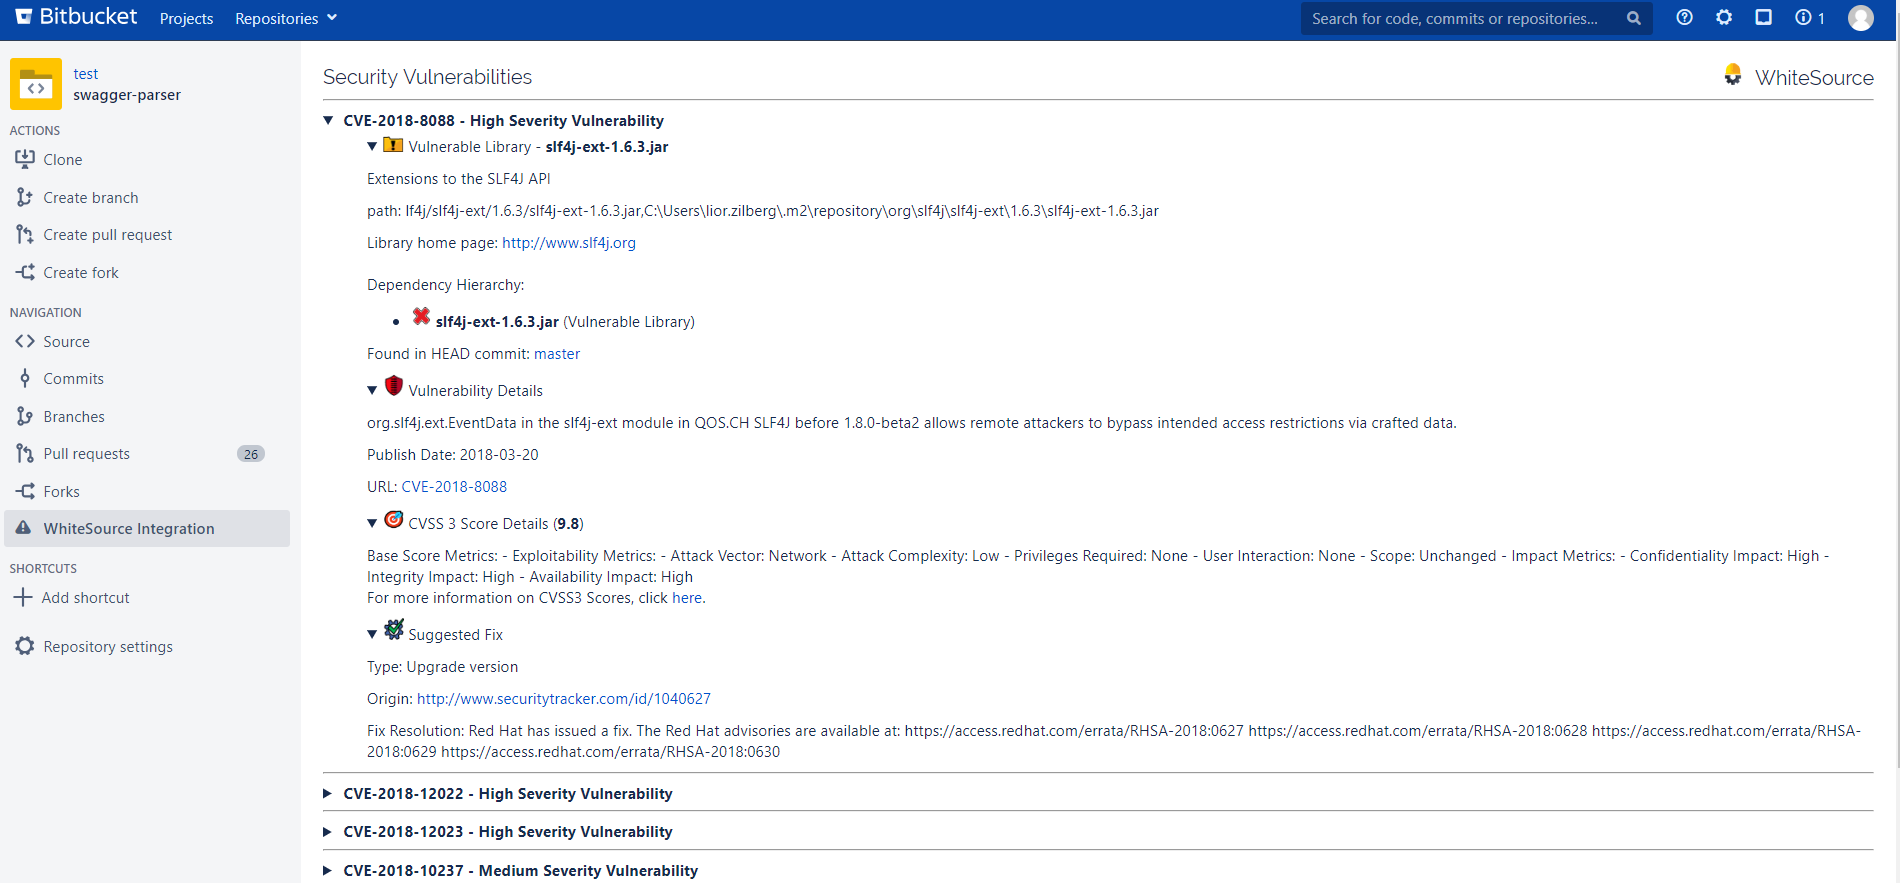
Task: Click the red X icon beside slf4j-ext-1.6.3.jar
Action: click(x=421, y=316)
